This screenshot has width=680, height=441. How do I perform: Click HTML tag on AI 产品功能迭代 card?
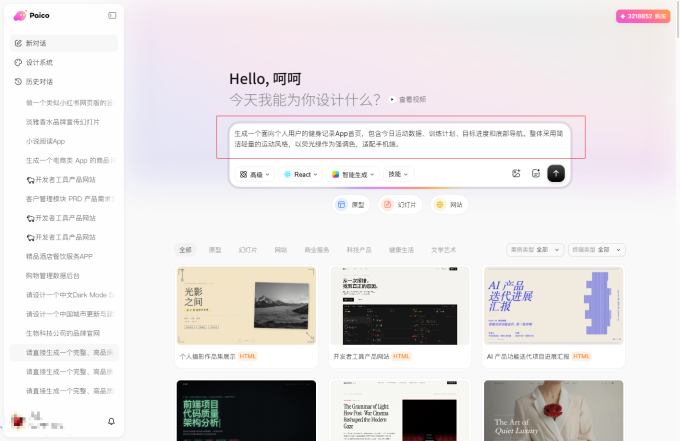coord(581,356)
